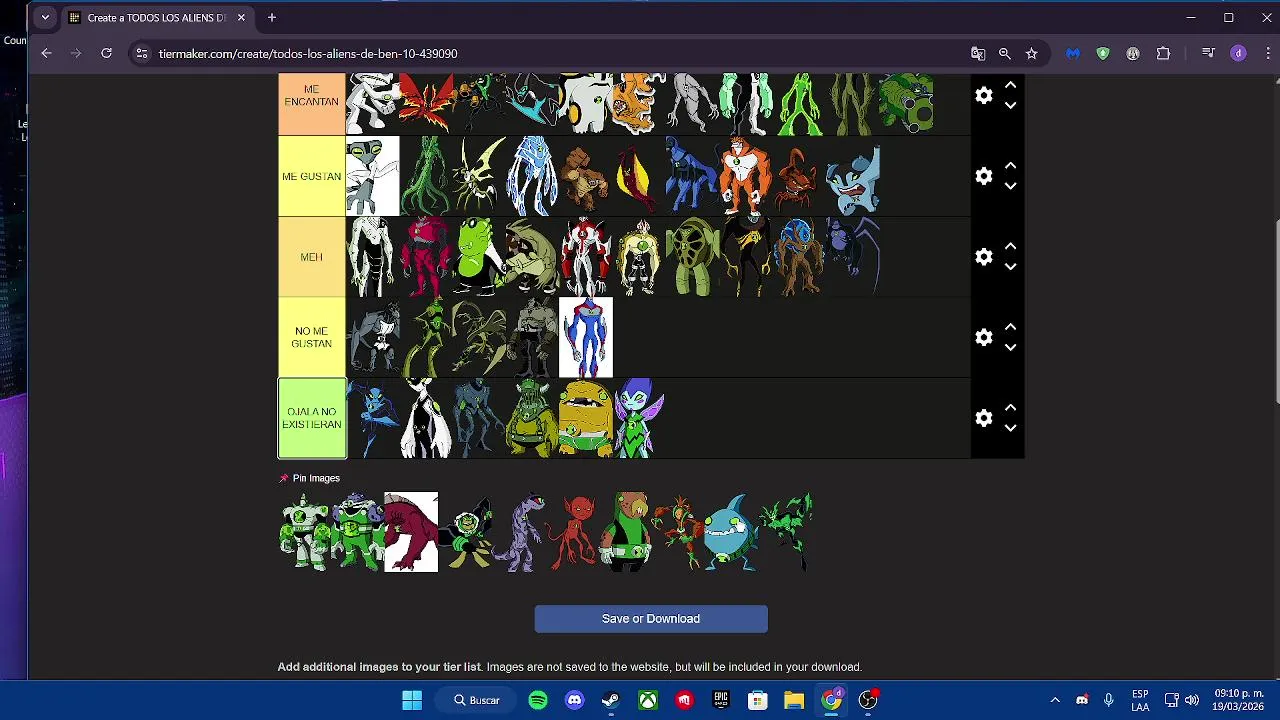Open the tab search dropdown arrow
The width and height of the screenshot is (1280, 720).
(x=45, y=18)
